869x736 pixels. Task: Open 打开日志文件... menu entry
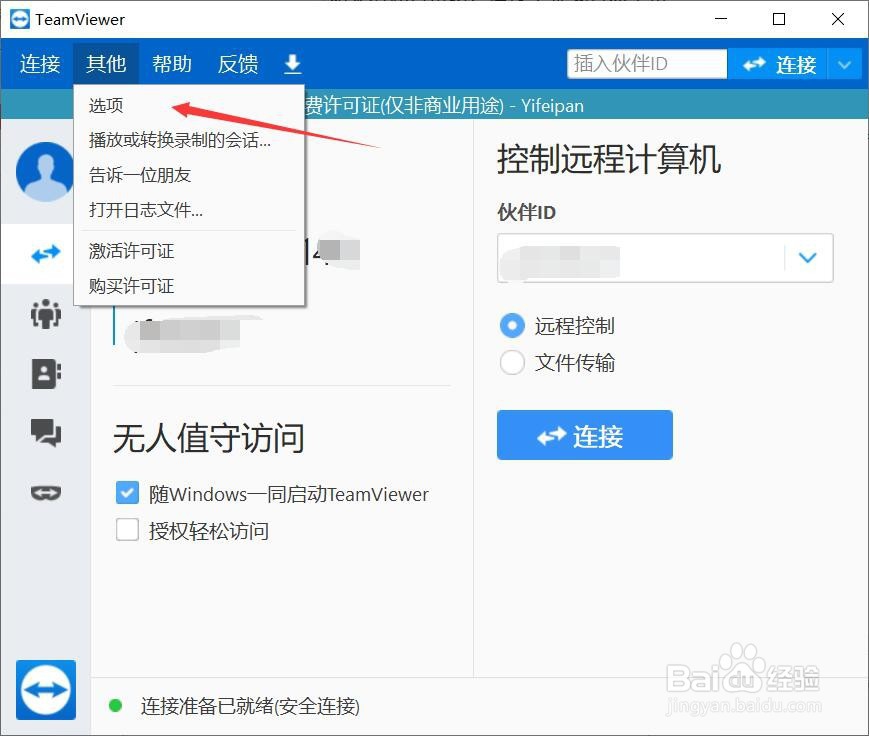pos(189,210)
